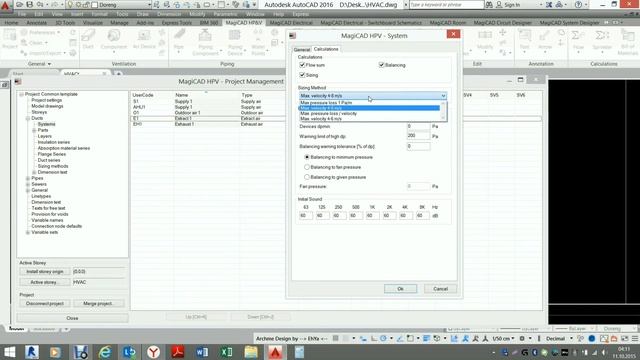Click the Save icon in quick access toolbar

[29, 4]
